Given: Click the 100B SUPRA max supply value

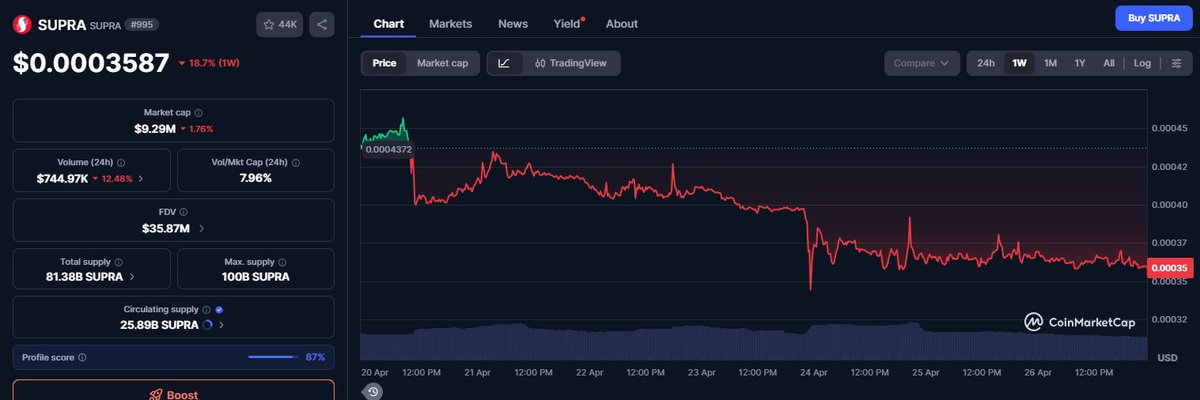Looking at the screenshot, I should (256, 276).
